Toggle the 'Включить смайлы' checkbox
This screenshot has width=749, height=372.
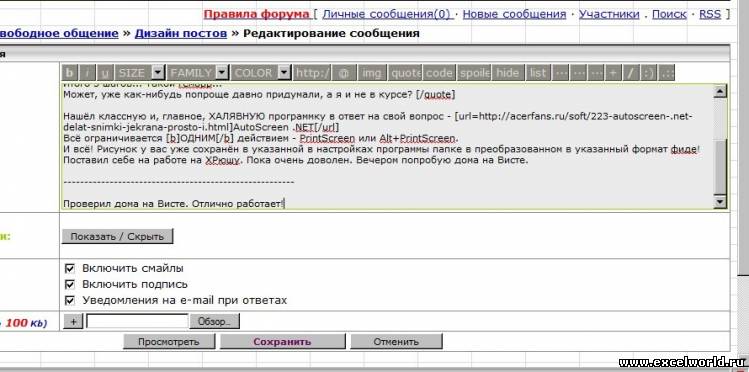[69, 268]
